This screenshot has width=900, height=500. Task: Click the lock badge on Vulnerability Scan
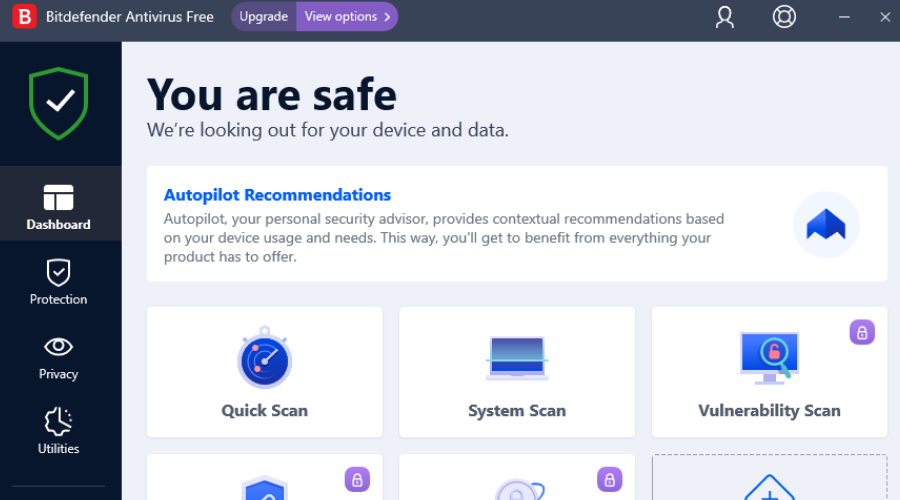tap(862, 332)
